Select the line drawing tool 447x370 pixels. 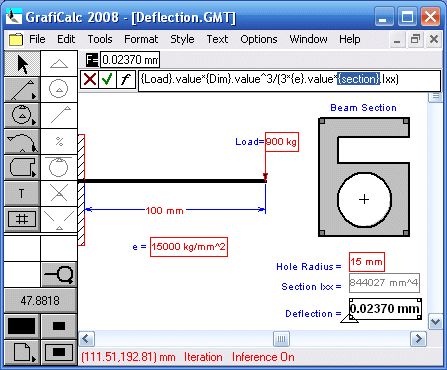point(22,89)
